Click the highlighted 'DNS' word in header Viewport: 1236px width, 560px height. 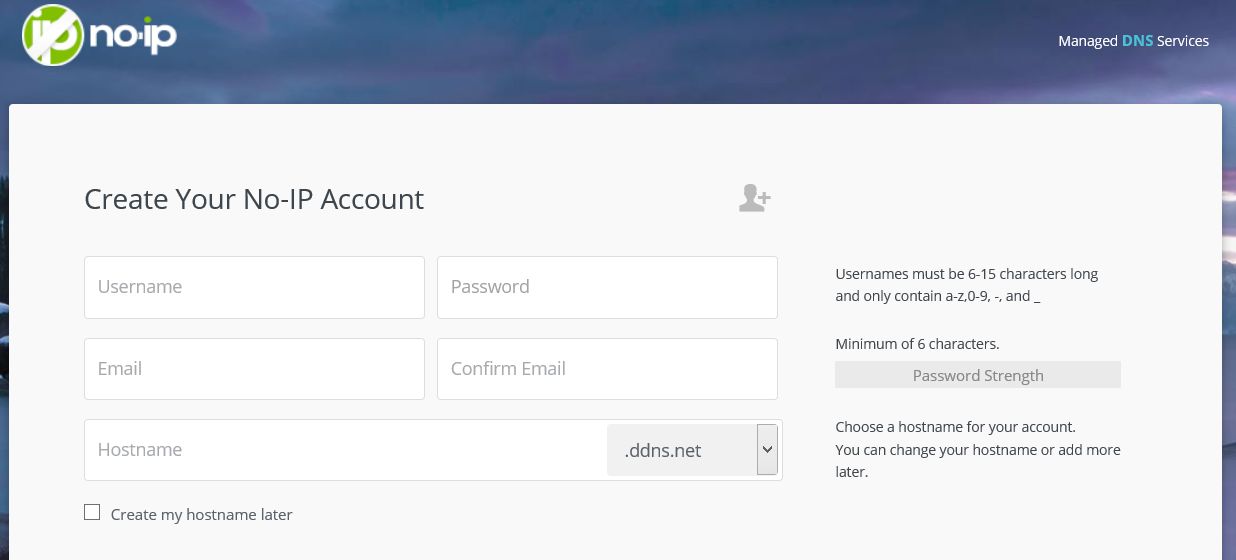1137,41
